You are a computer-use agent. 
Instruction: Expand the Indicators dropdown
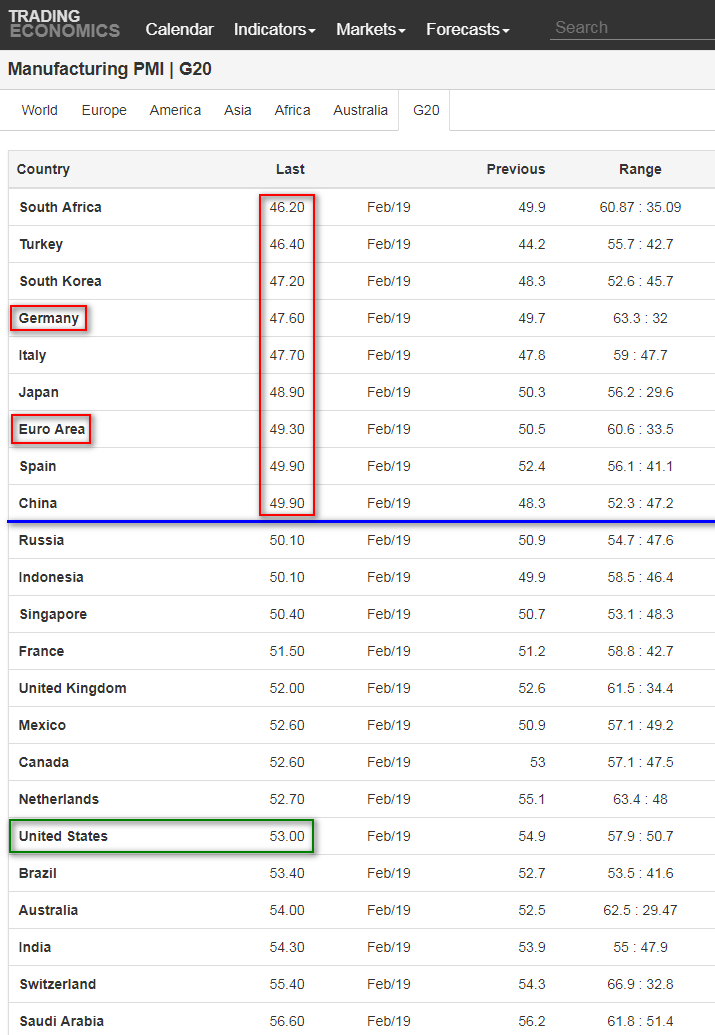(274, 30)
